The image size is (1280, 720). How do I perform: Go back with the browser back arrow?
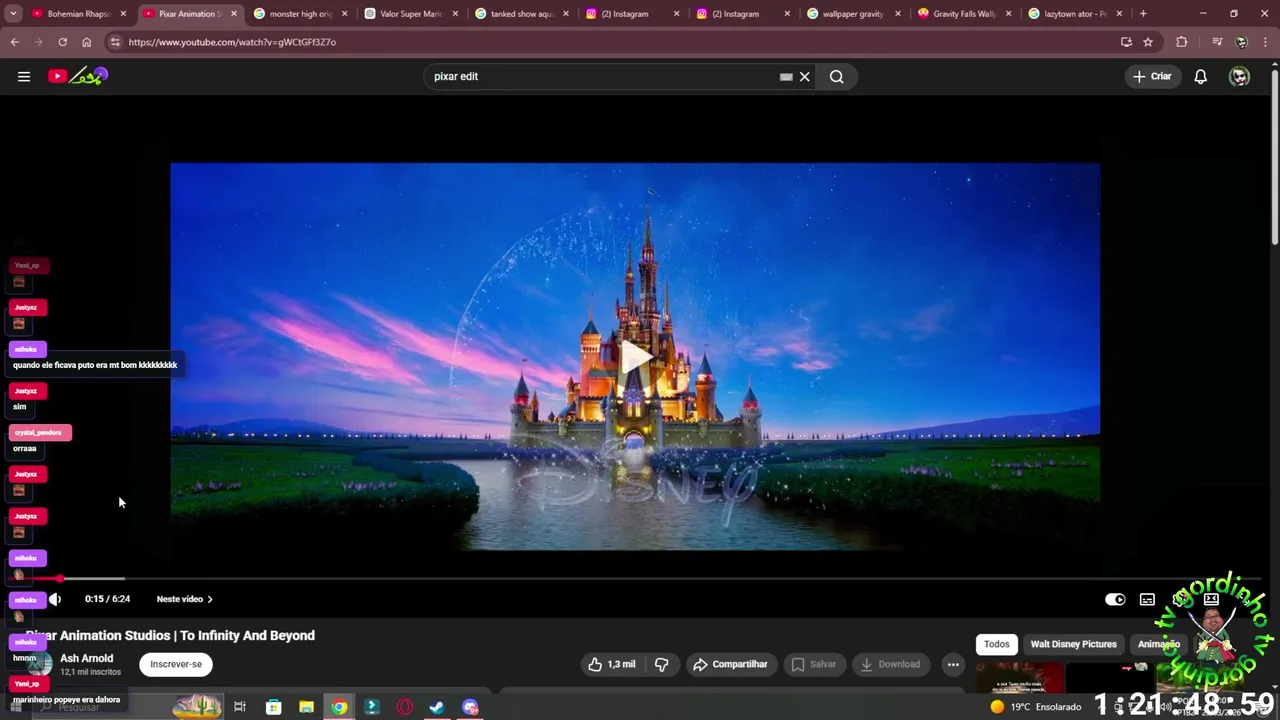click(14, 42)
